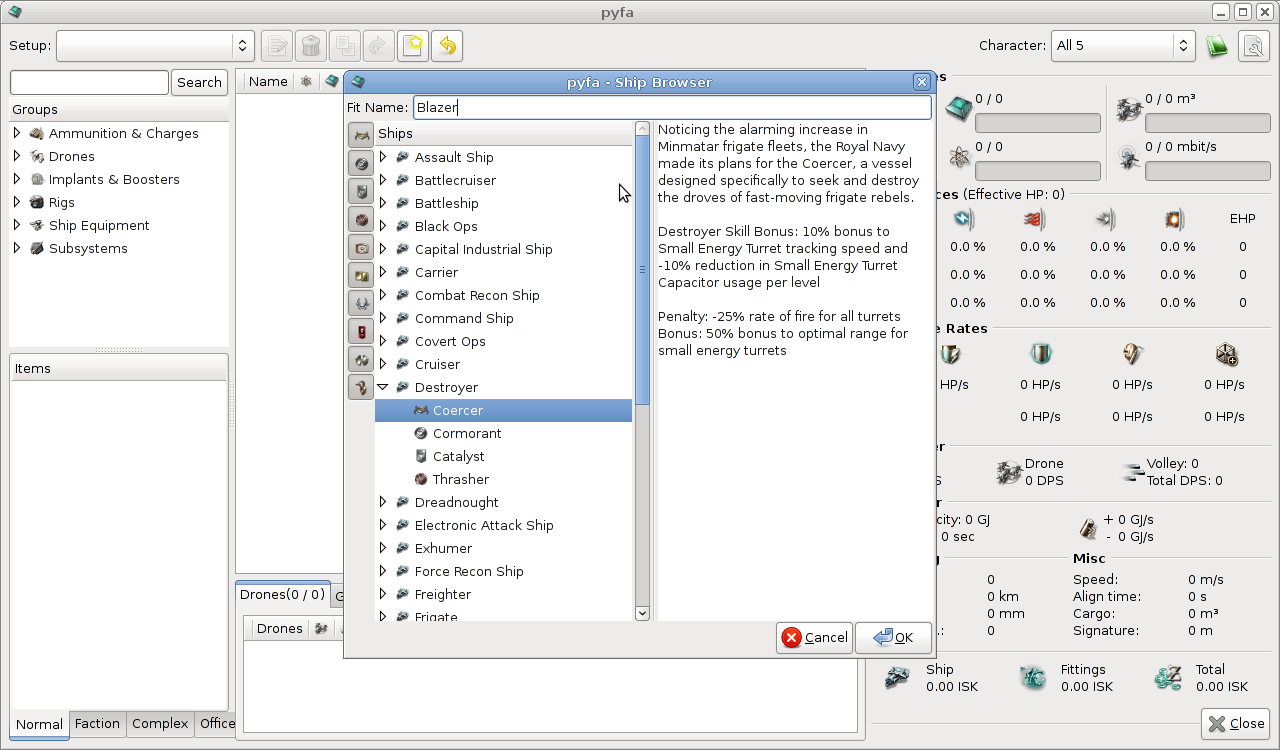Click the Total price icon
1280x750 pixels.
coord(1168,678)
